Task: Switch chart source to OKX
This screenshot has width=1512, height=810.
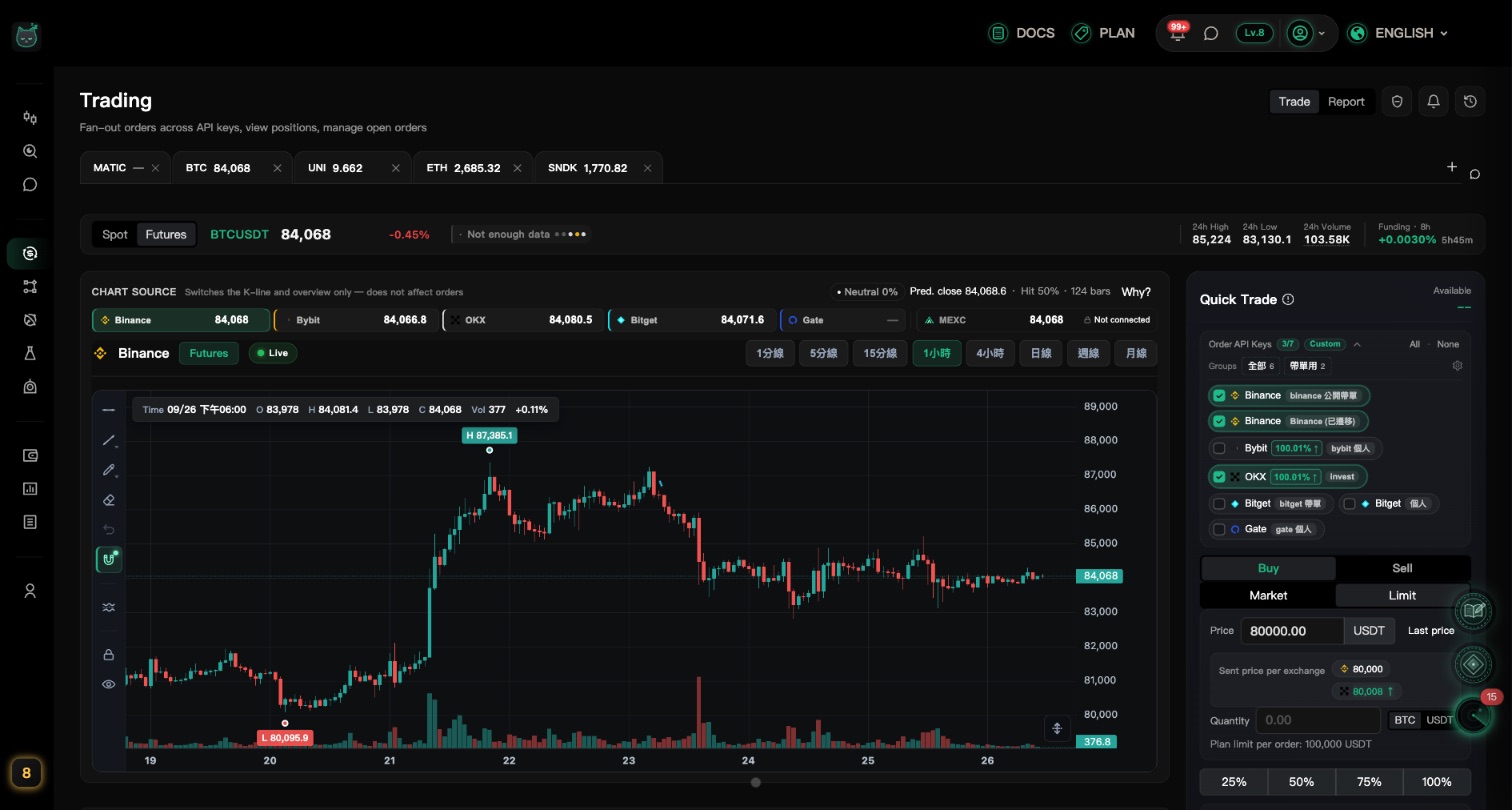Action: click(x=522, y=320)
